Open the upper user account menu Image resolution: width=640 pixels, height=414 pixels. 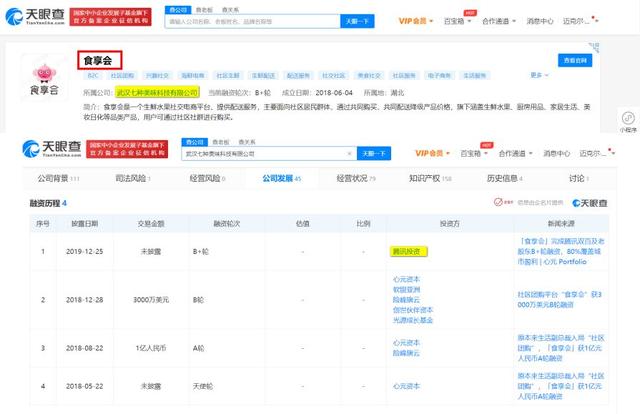pos(580,21)
